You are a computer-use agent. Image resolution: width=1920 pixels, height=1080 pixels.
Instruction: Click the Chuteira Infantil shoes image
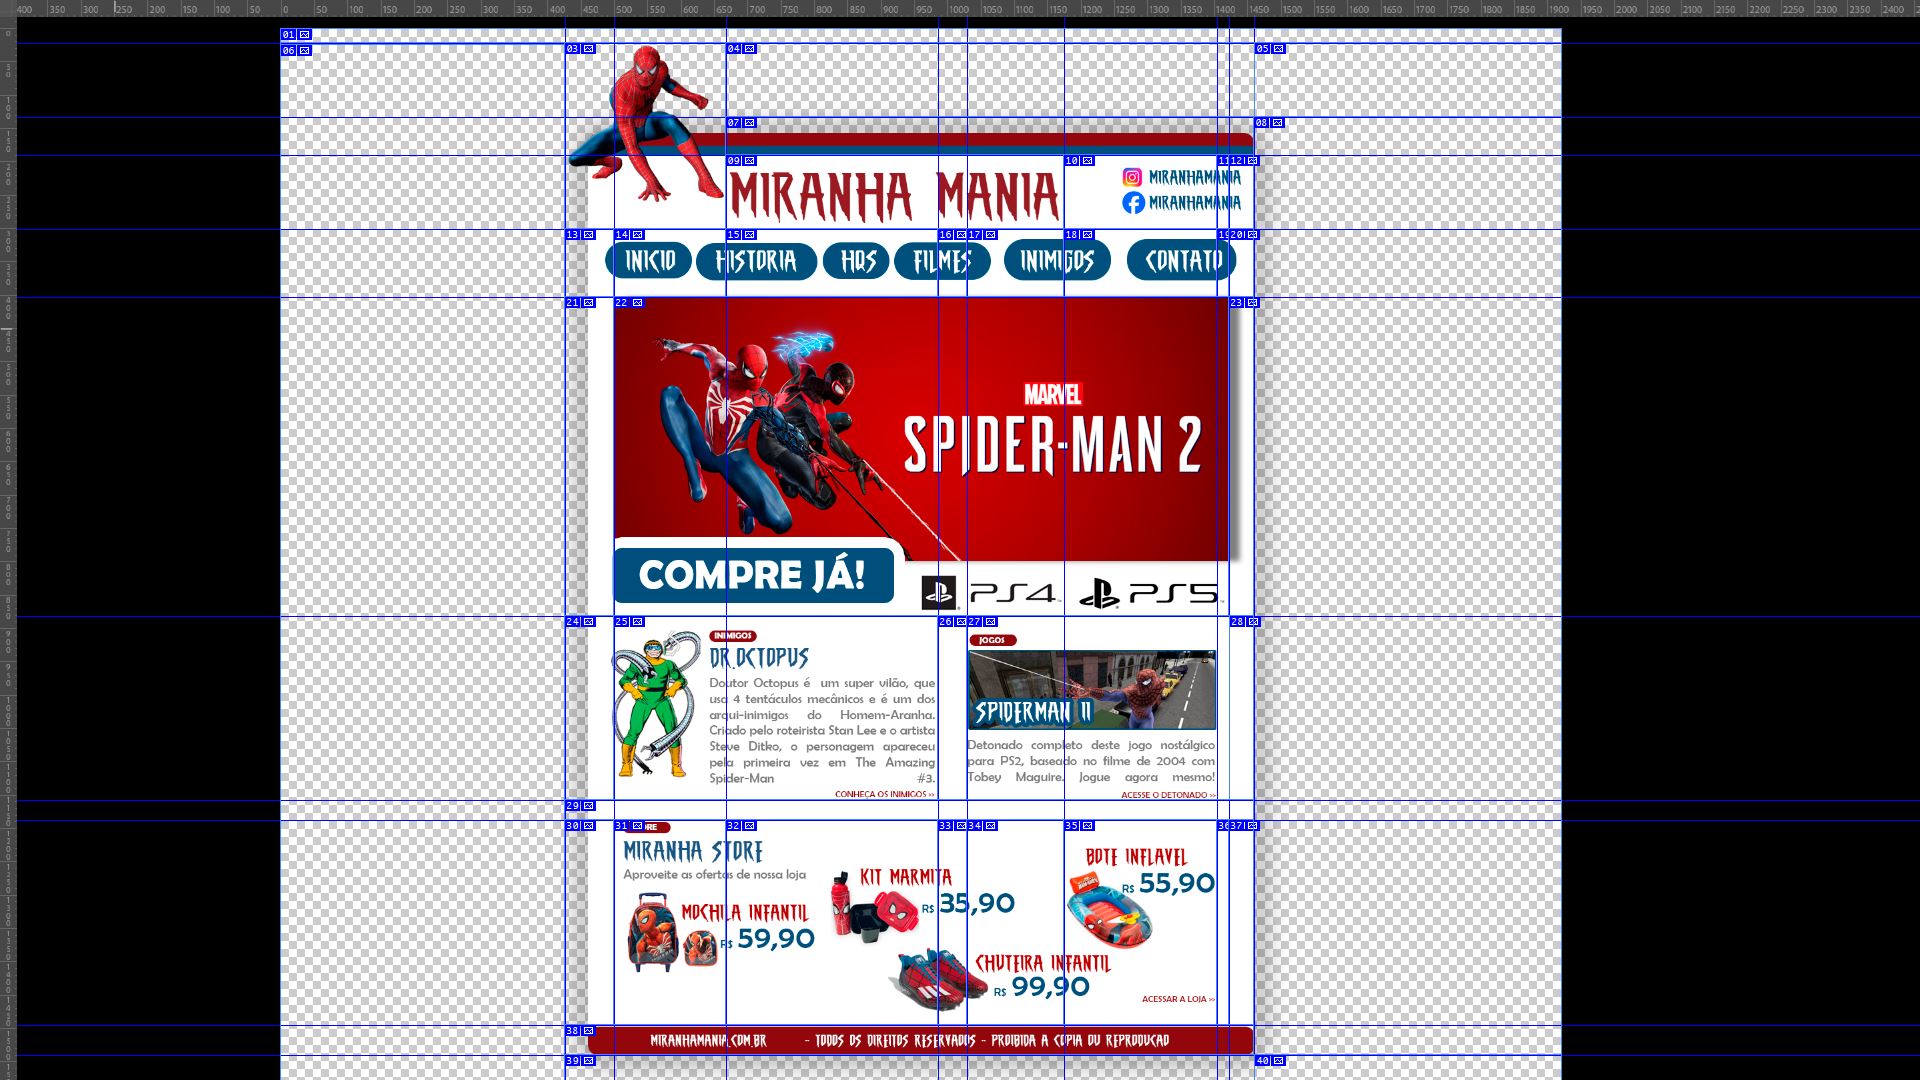coord(937,978)
